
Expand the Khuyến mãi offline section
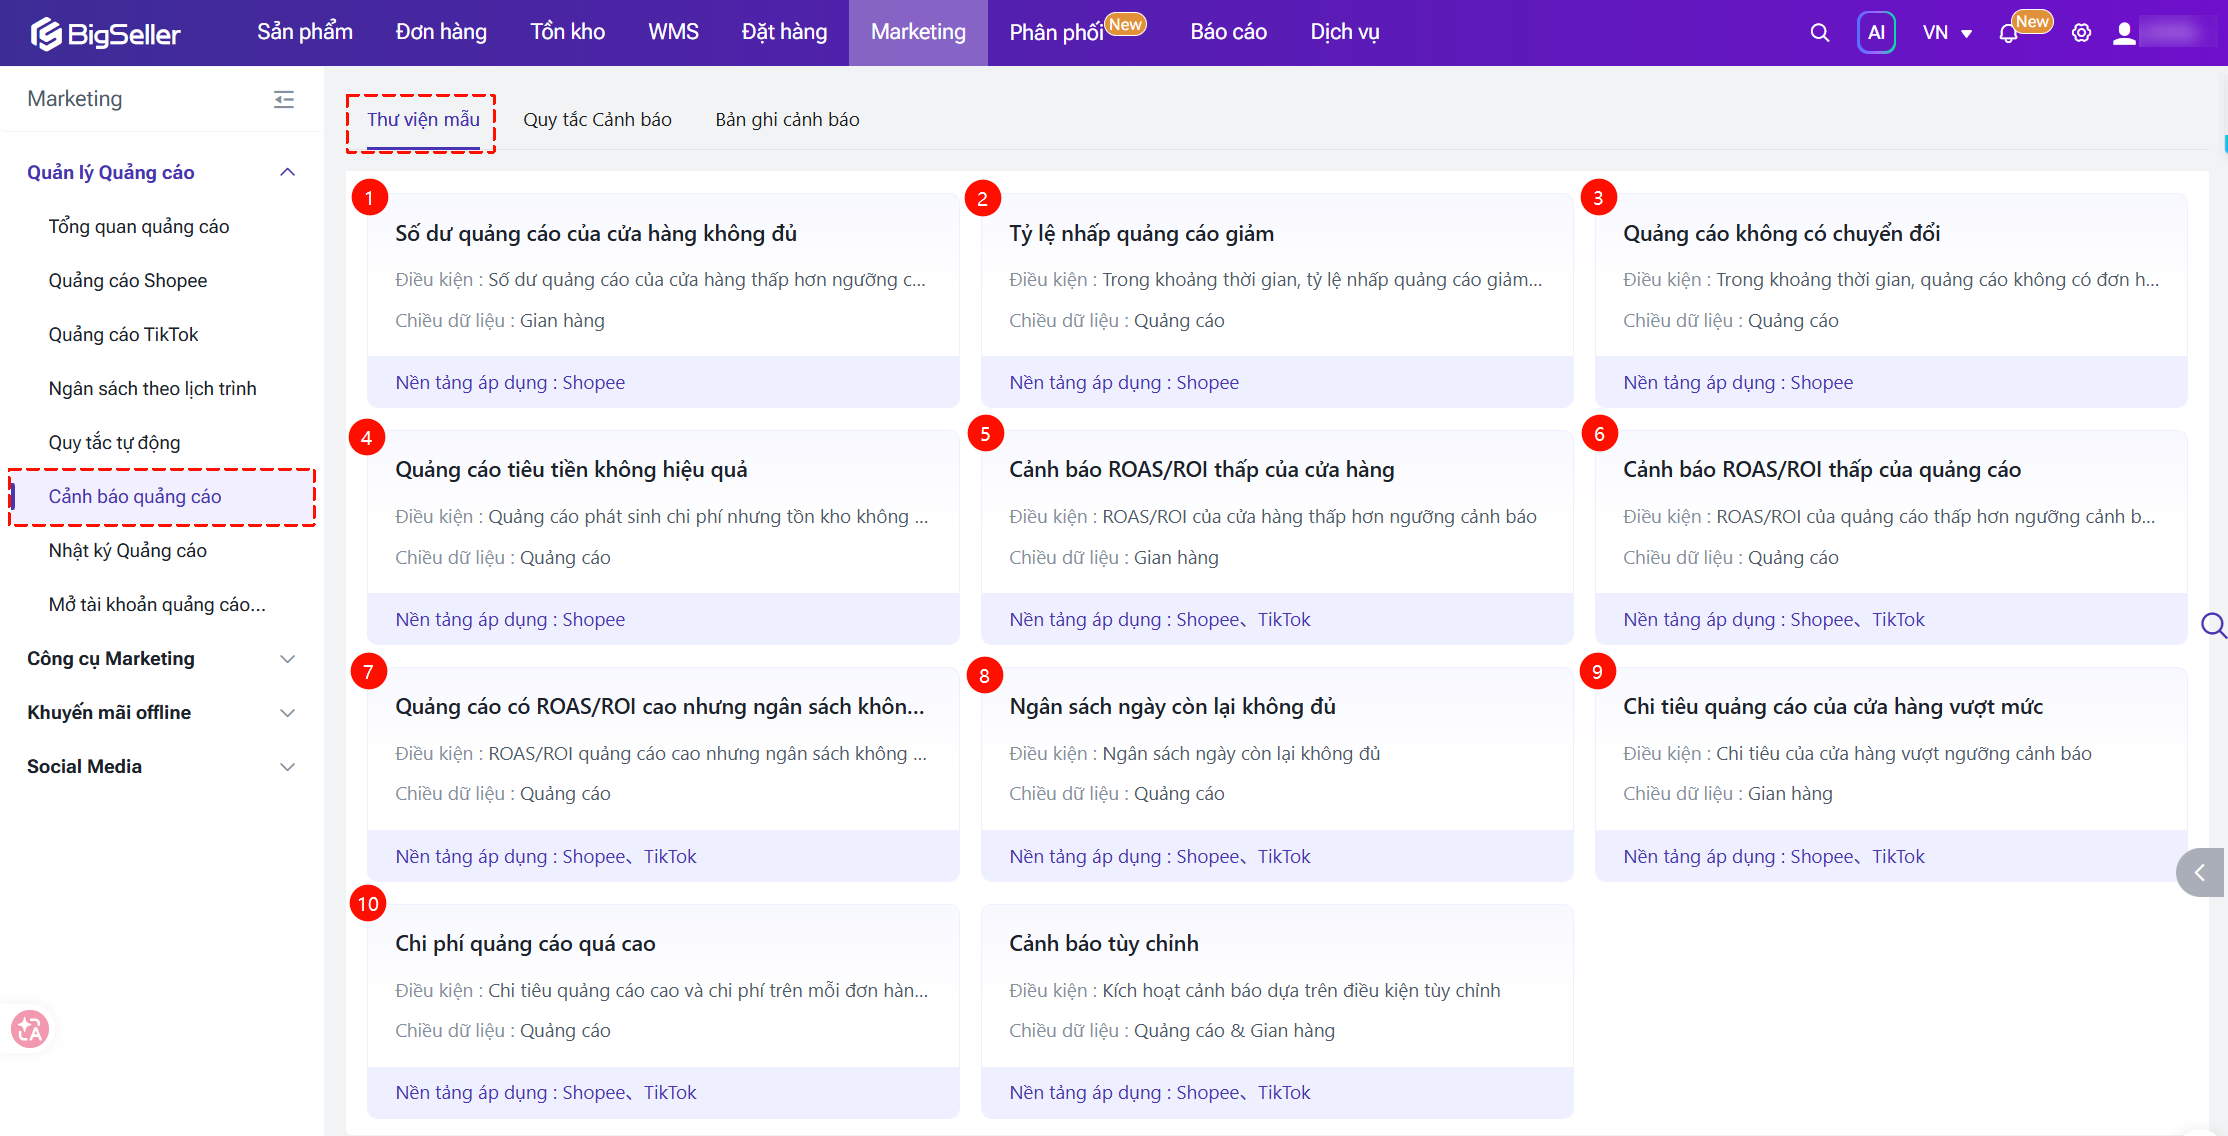pos(287,712)
